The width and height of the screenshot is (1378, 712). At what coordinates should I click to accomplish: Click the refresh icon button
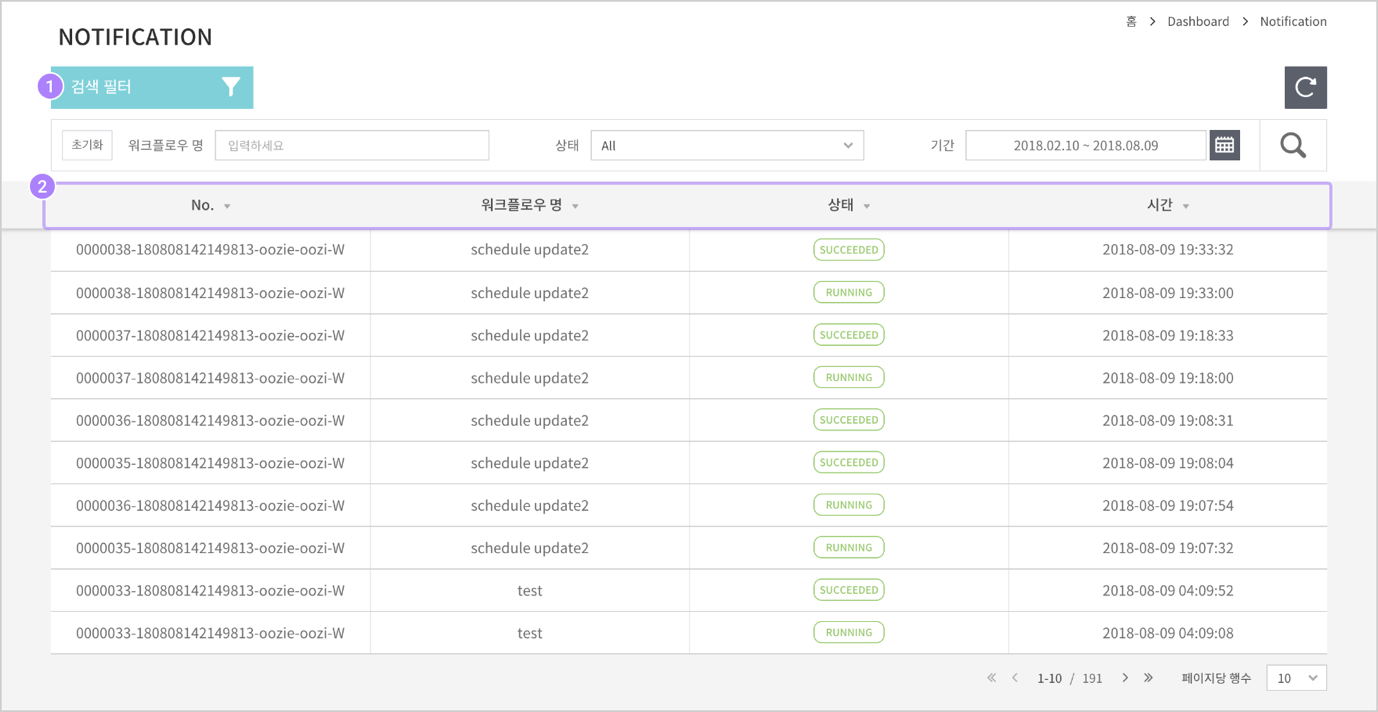click(1305, 87)
